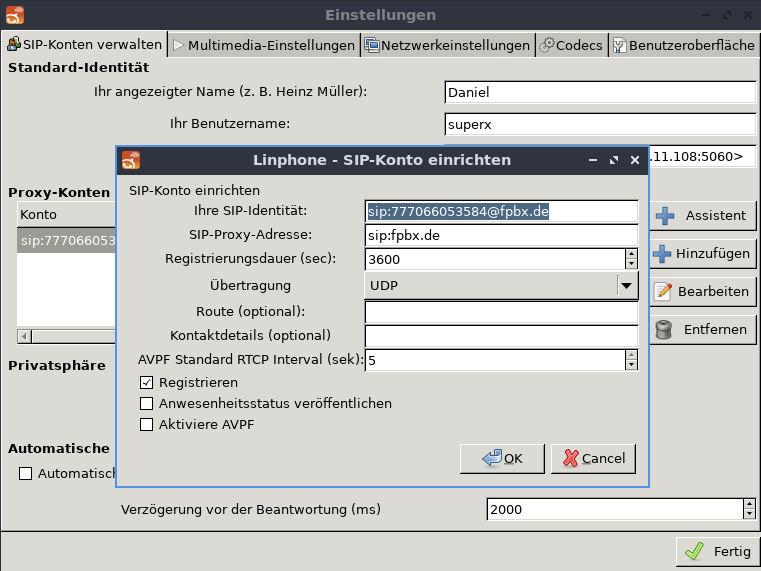The image size is (761, 571).
Task: Increase Verzögerung vor der Beantwortung value
Action: click(x=749, y=504)
